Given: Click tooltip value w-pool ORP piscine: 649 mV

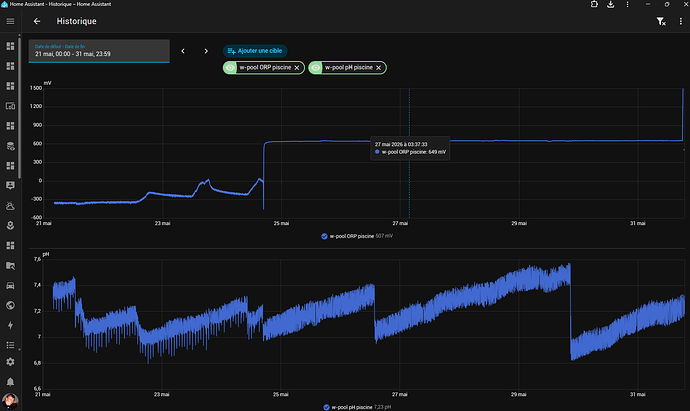Looking at the screenshot, I should coord(414,152).
